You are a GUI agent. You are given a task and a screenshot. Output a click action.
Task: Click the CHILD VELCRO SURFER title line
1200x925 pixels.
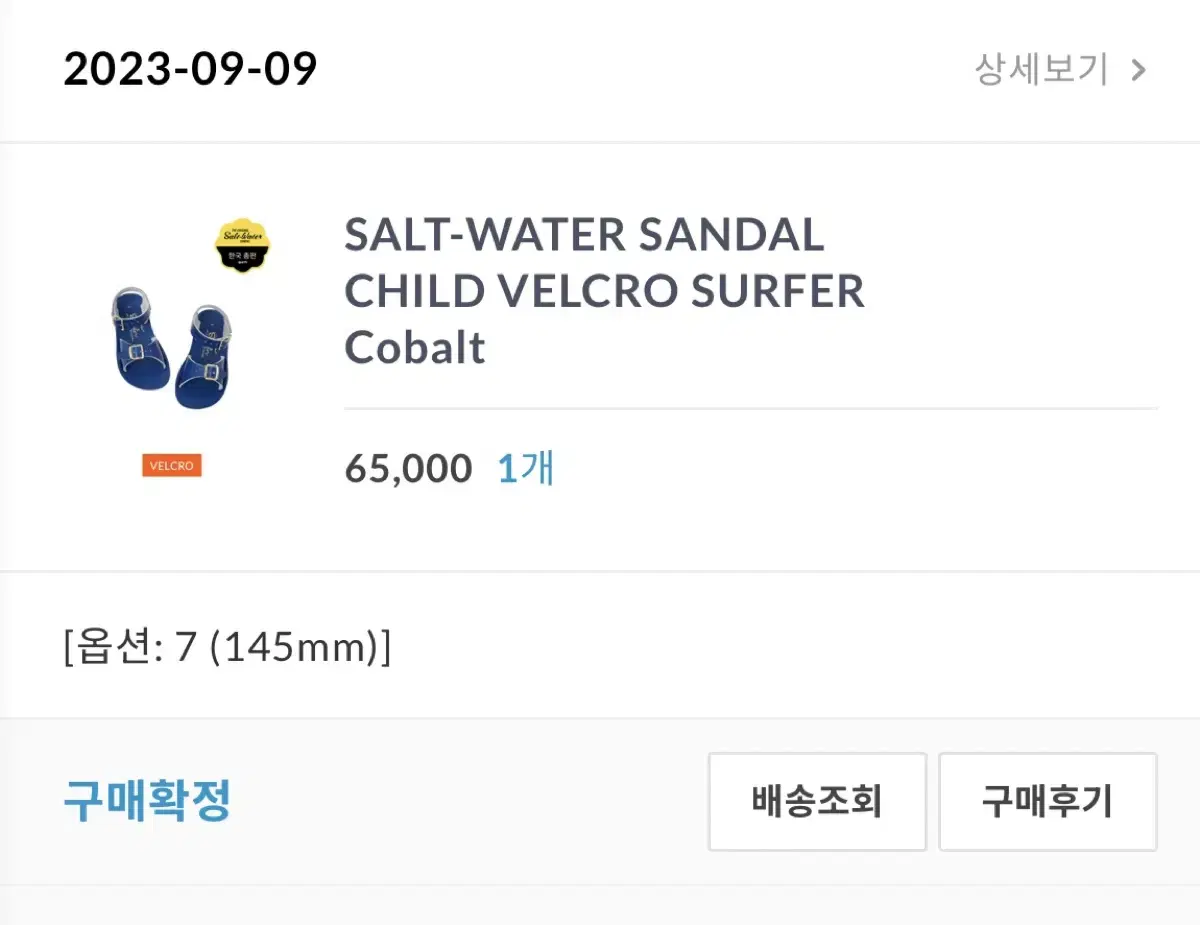[604, 292]
